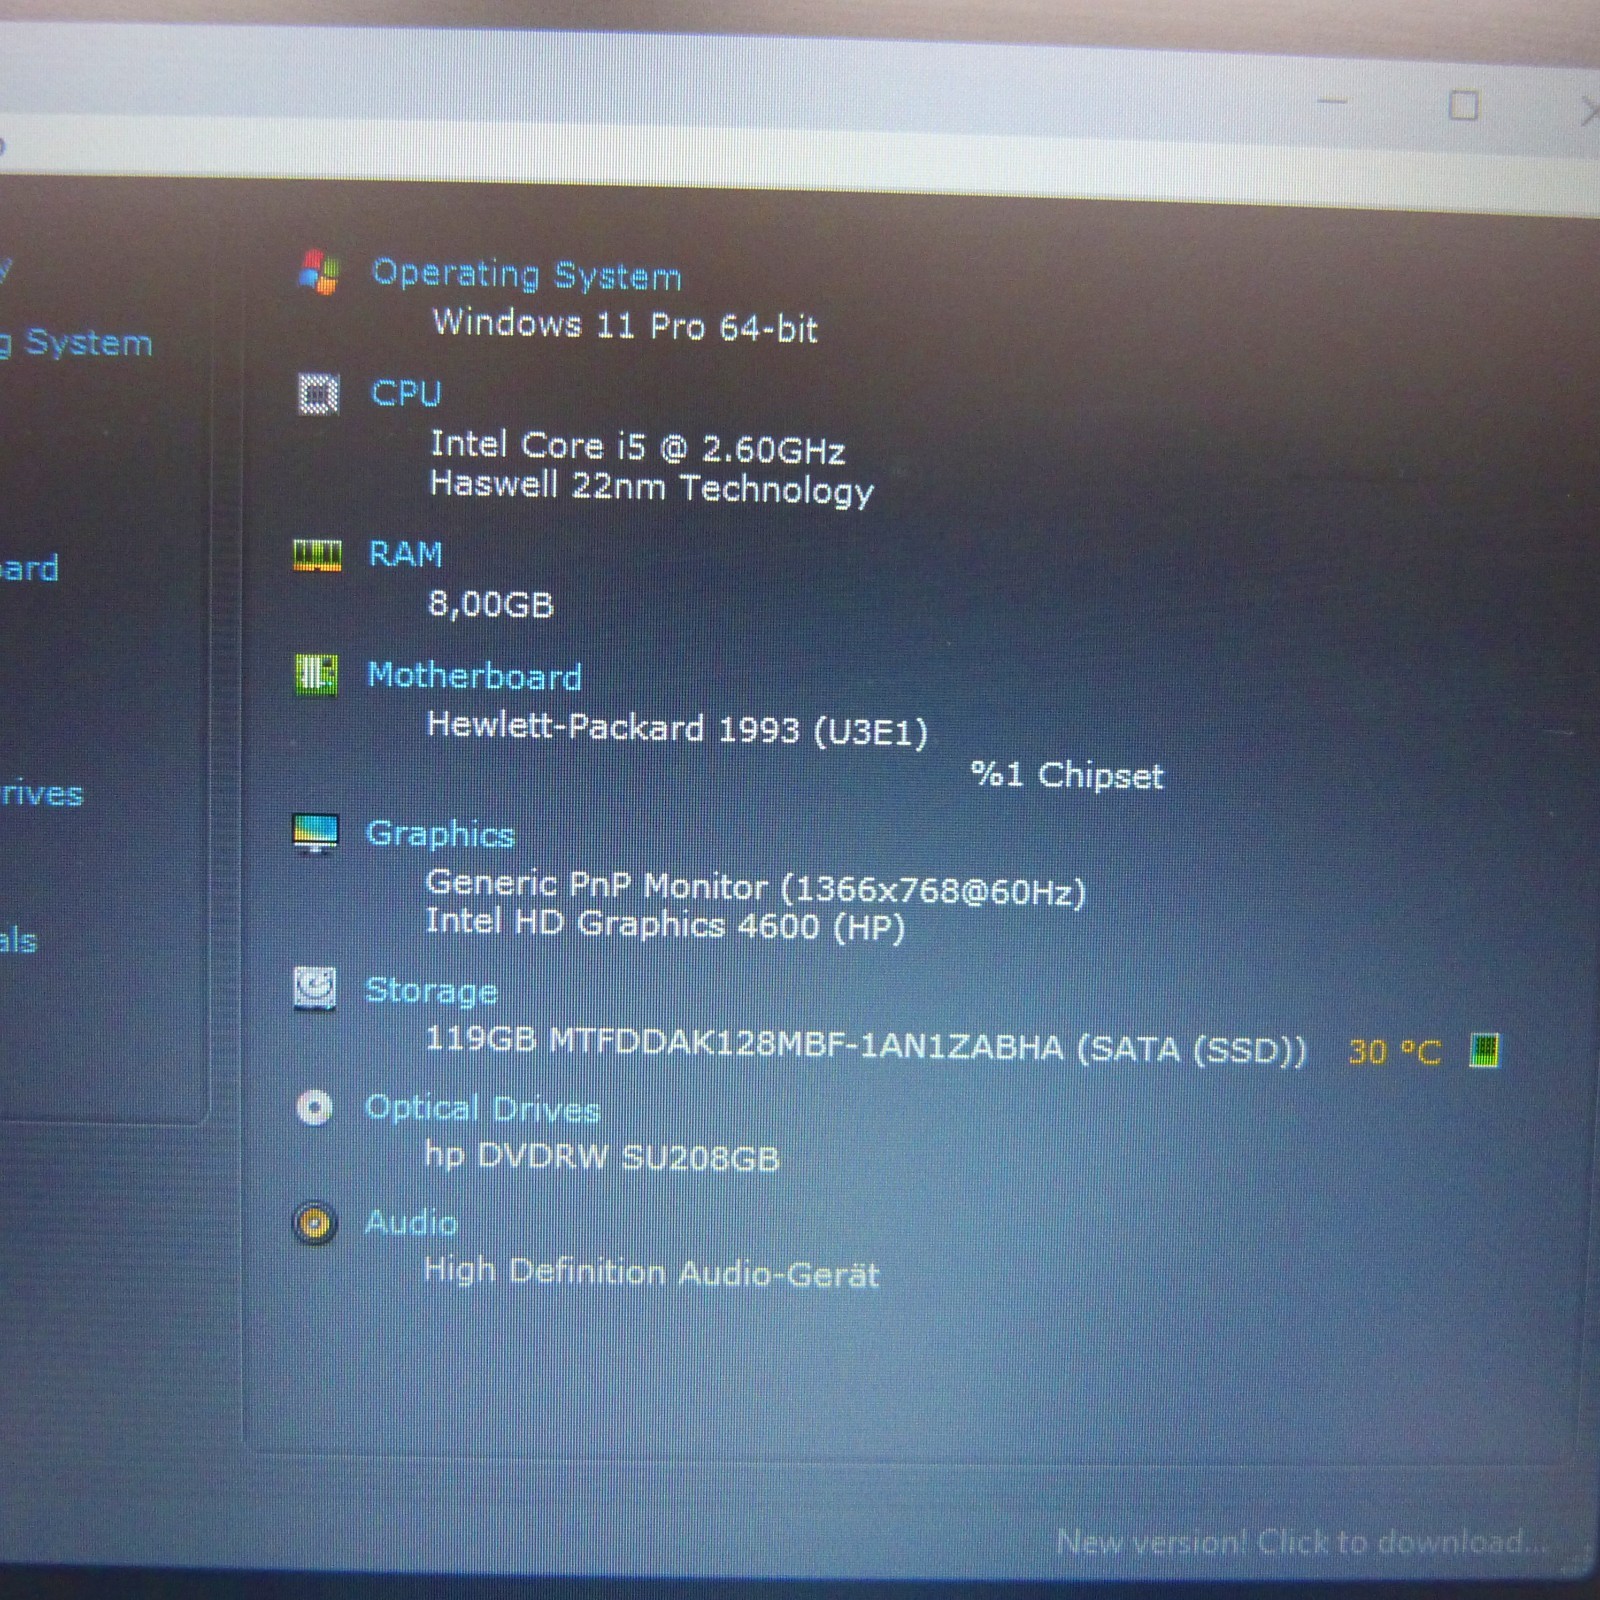Click the 'Haswell 22nm Technology' text

tap(651, 488)
